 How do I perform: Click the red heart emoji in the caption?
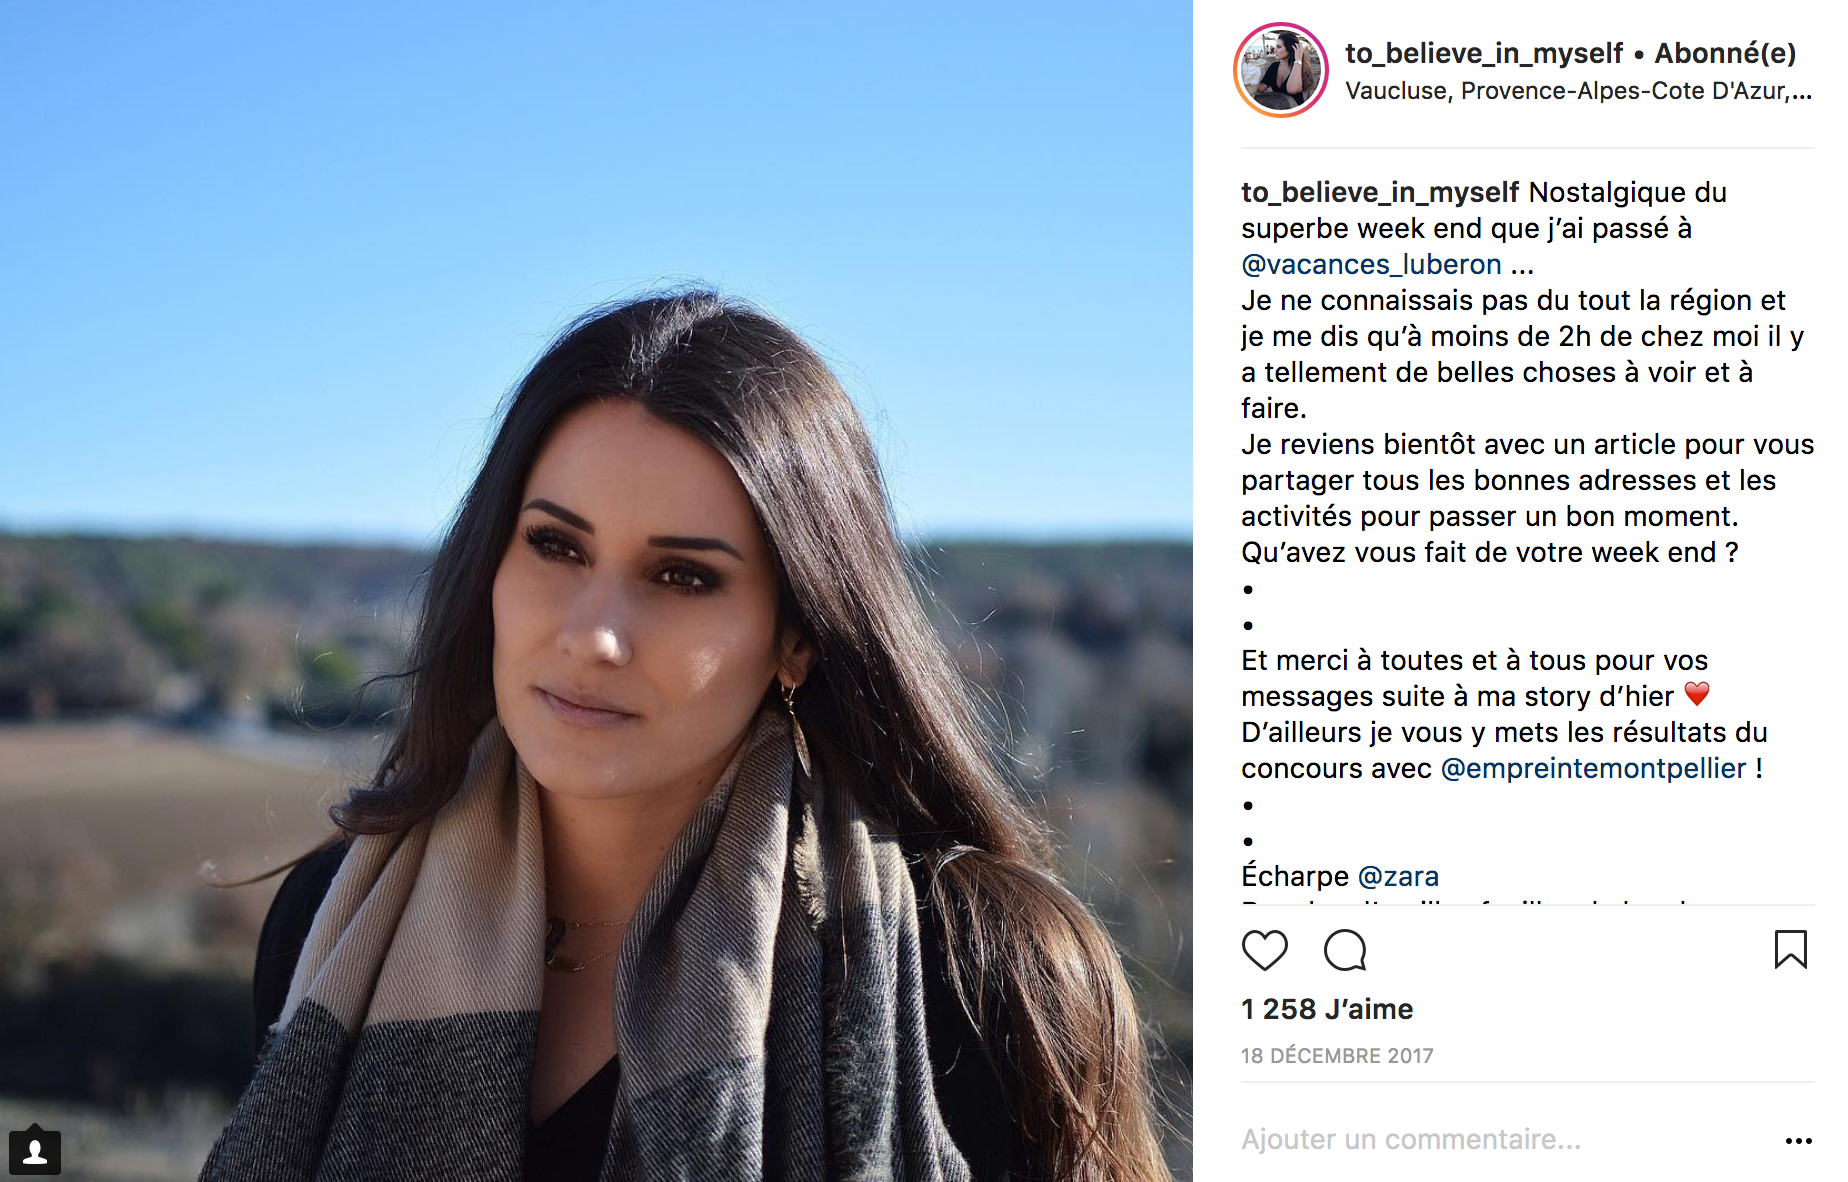tap(1697, 694)
